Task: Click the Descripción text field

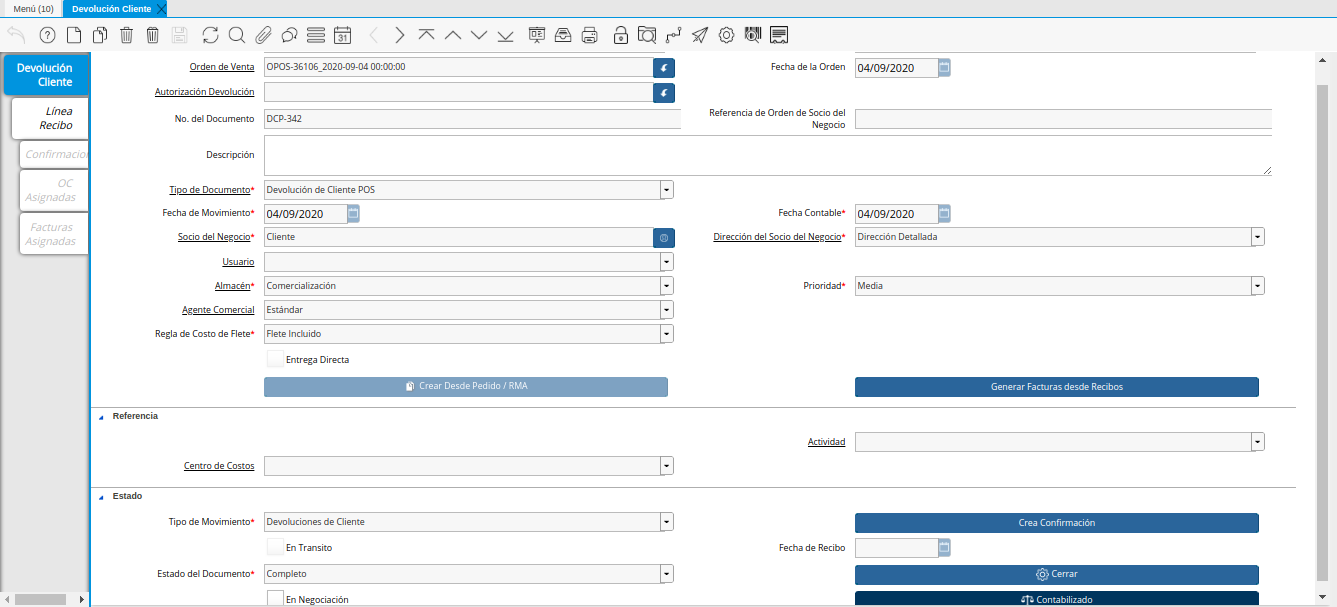Action: (x=766, y=156)
